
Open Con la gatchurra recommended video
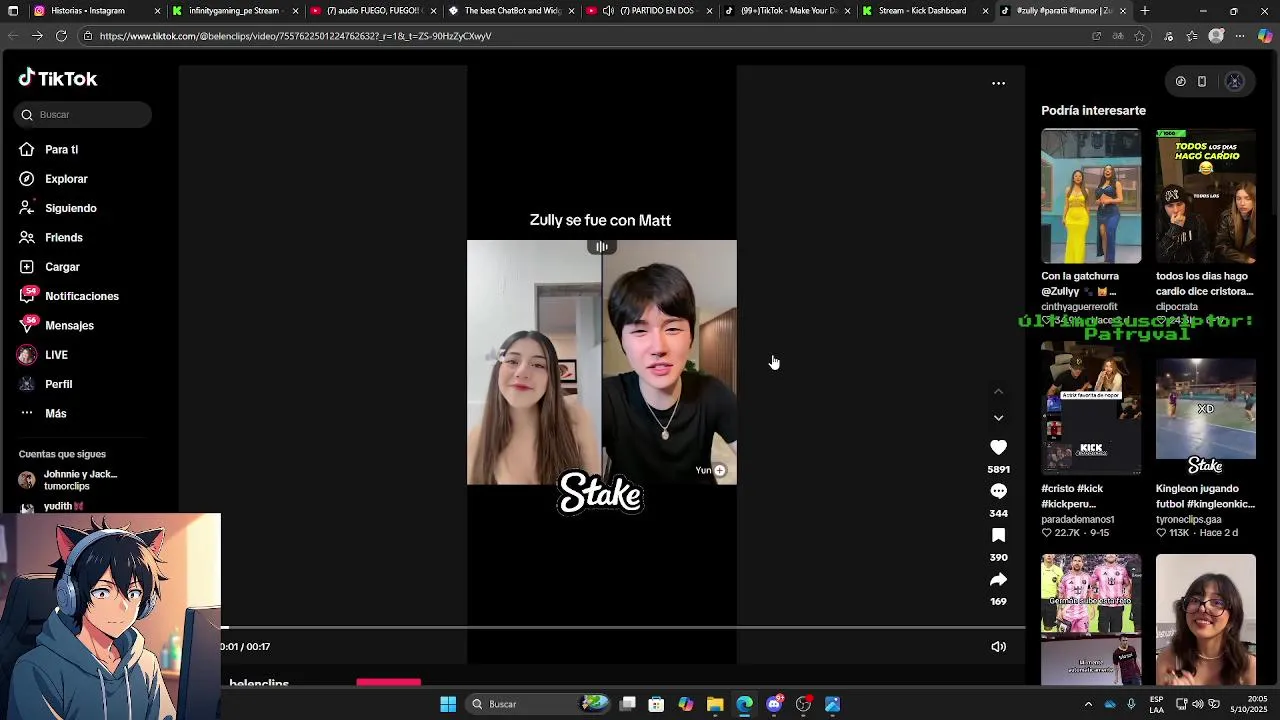pyautogui.click(x=1090, y=196)
